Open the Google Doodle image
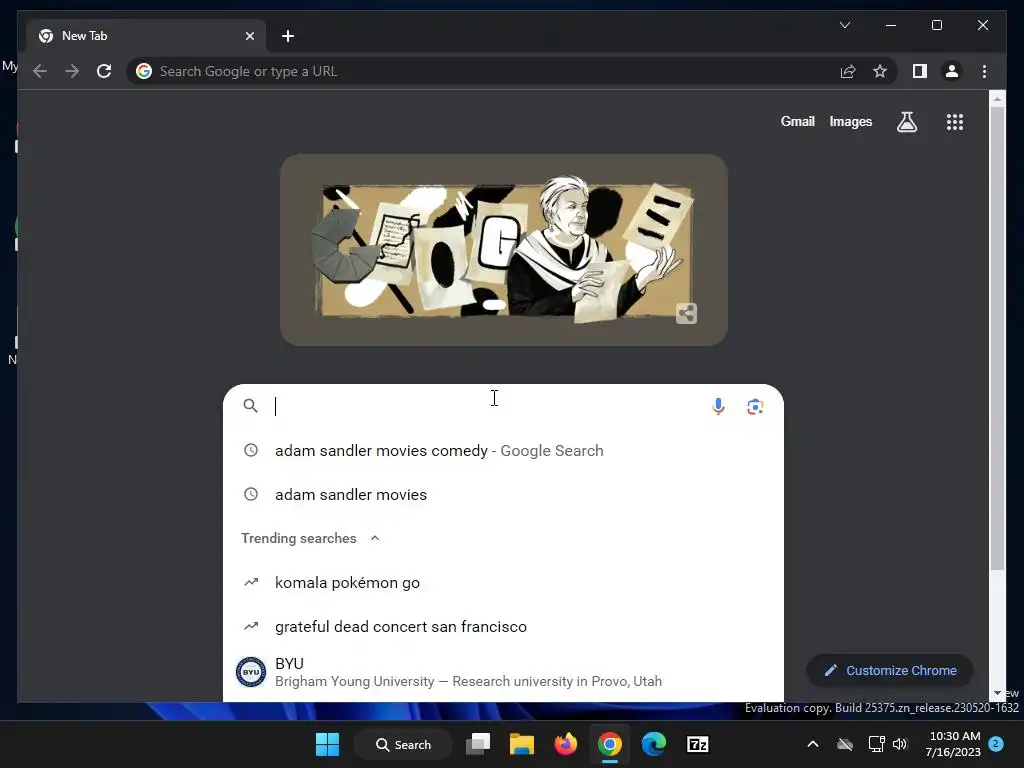This screenshot has height=768, width=1024. pyautogui.click(x=504, y=249)
